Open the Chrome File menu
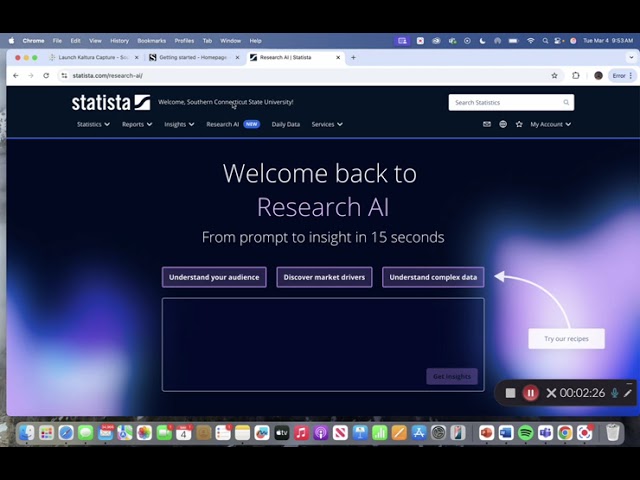Image resolution: width=640 pixels, height=480 pixels. coord(57,41)
